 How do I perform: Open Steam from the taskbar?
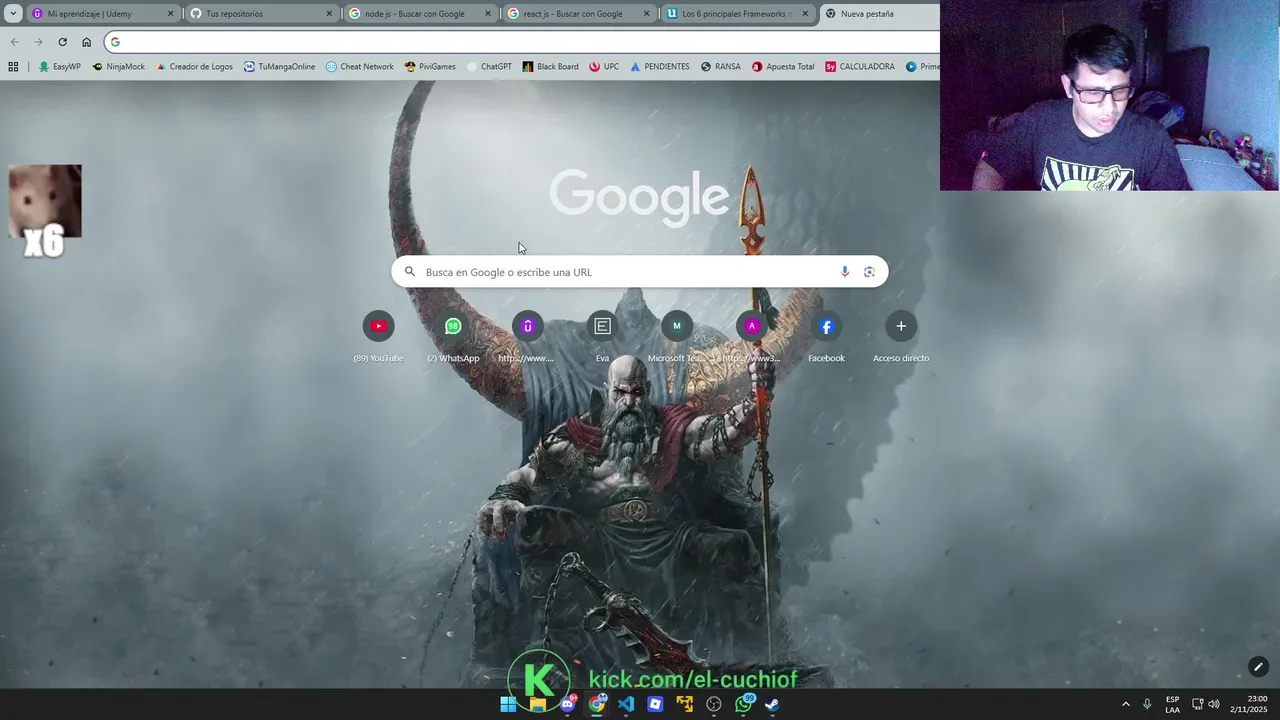(x=772, y=704)
